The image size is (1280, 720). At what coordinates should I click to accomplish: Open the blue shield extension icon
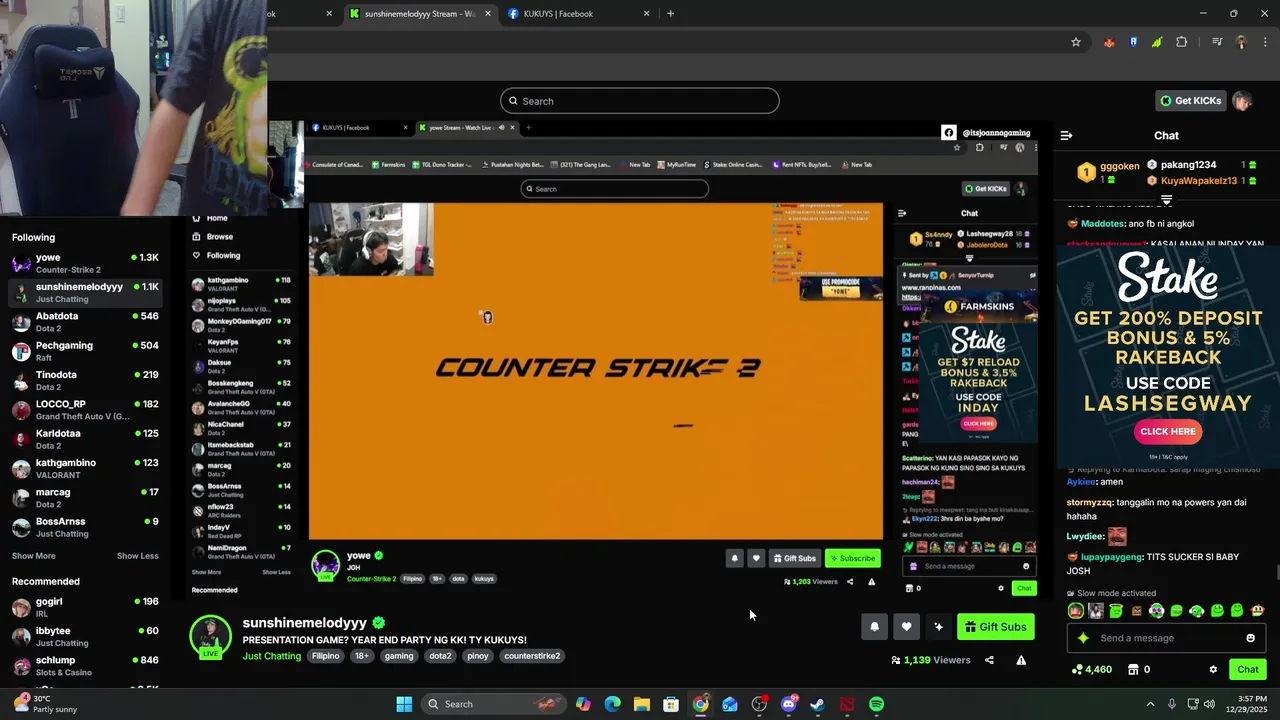click(1133, 42)
